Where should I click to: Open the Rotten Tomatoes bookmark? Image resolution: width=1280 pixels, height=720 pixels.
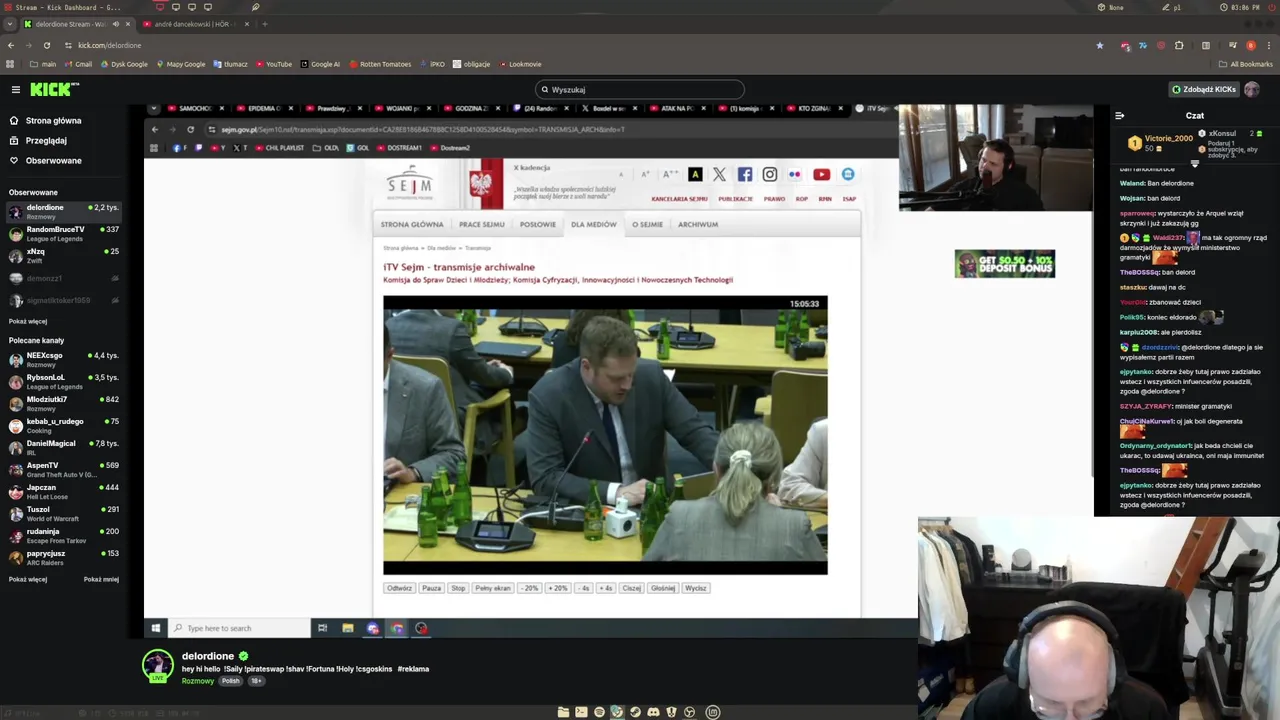coord(380,64)
